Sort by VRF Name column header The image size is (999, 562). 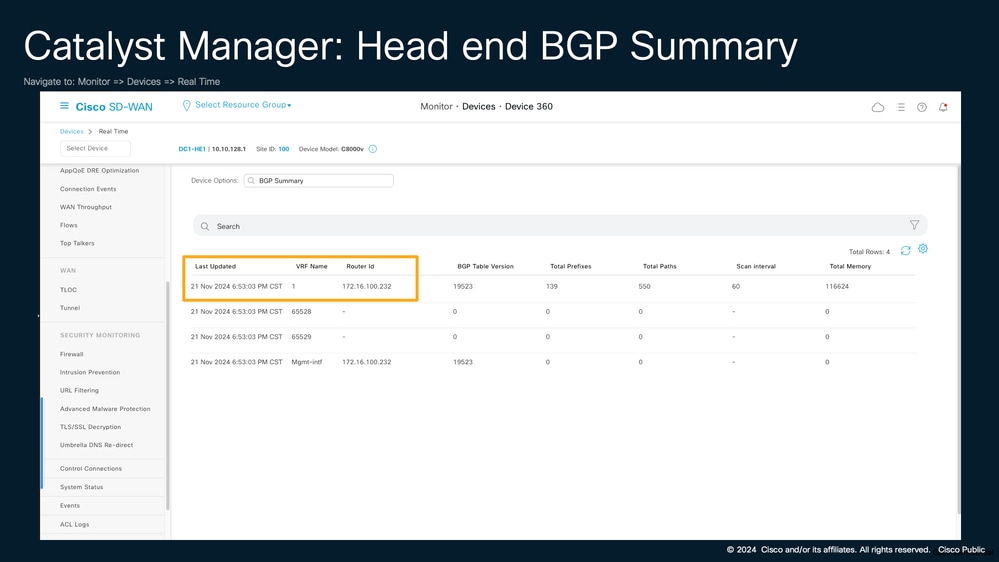(312, 266)
